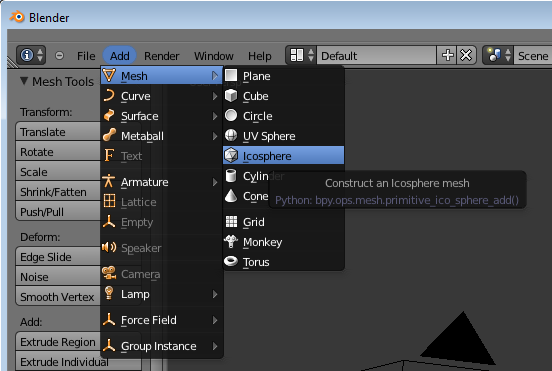Click the Translate button
The width and height of the screenshot is (552, 371).
click(58, 132)
